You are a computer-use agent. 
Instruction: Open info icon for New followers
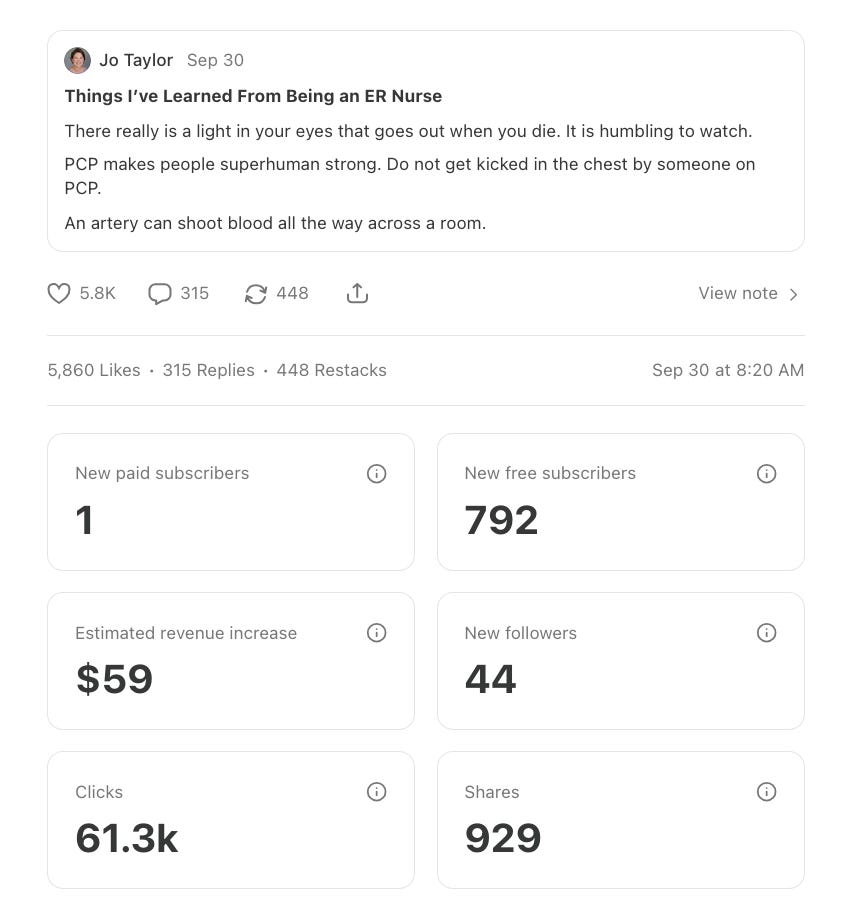pos(766,633)
